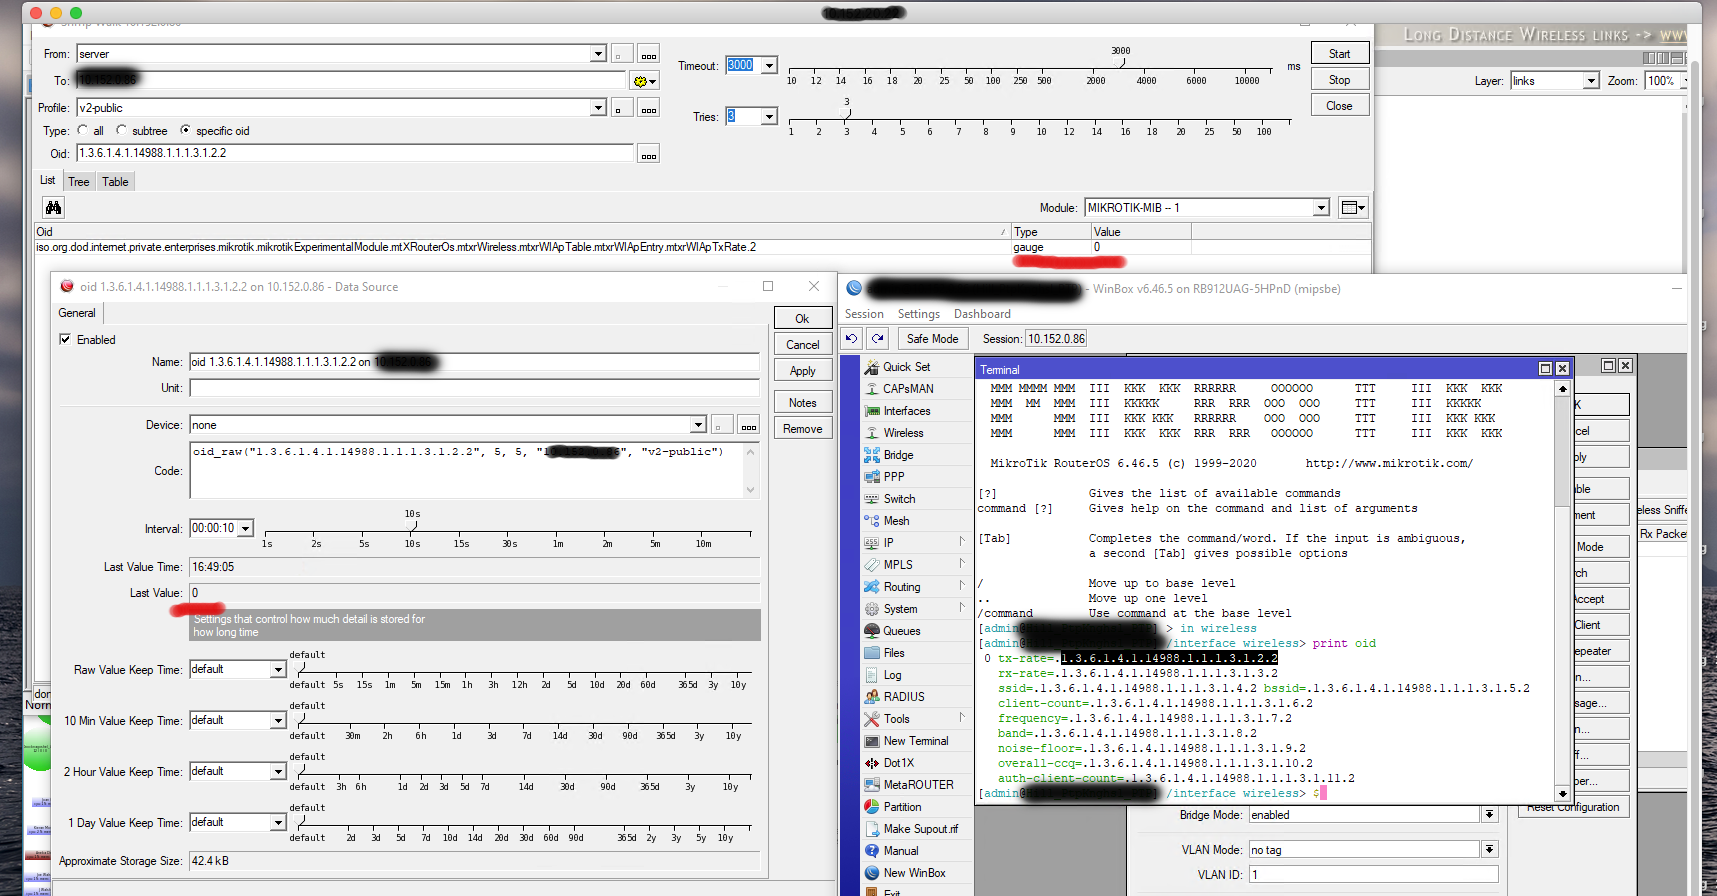This screenshot has height=896, width=1717.
Task: Select the "specific oid" radio button
Action: [185, 130]
